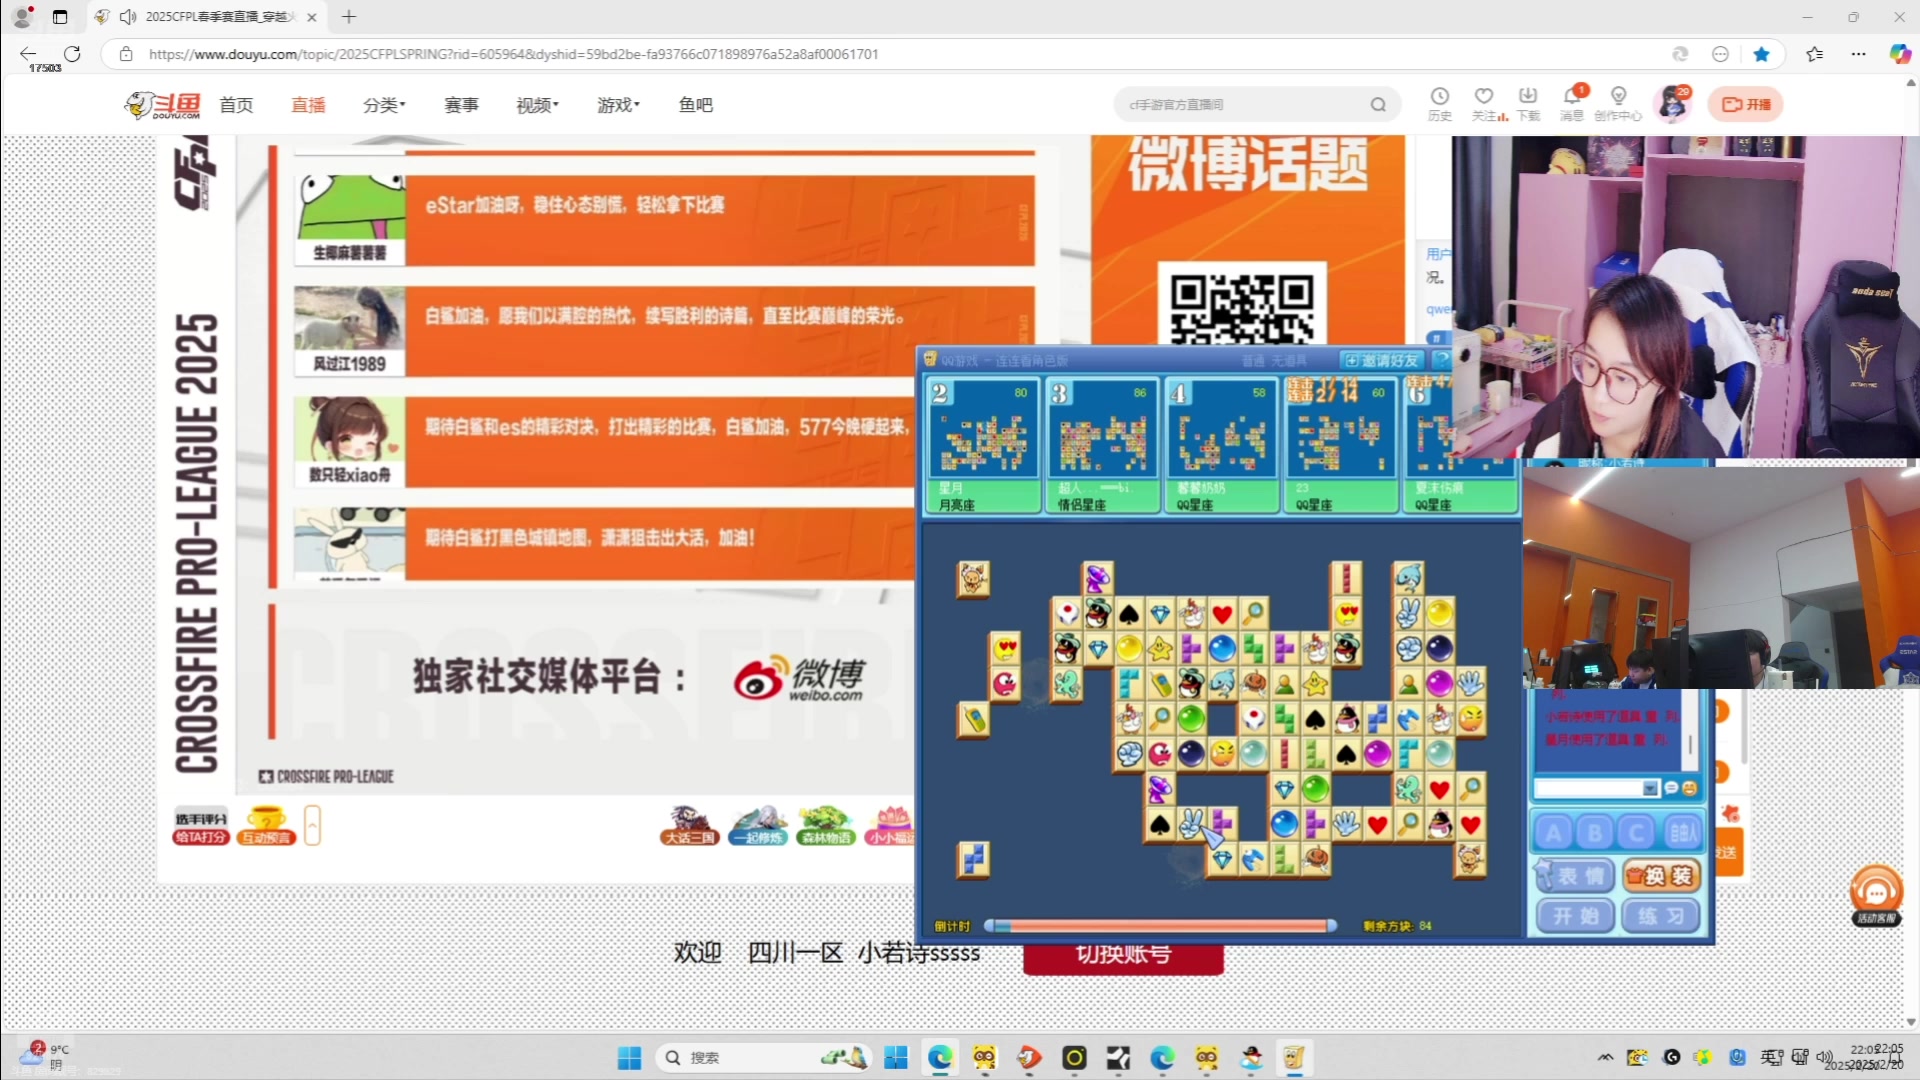The width and height of the screenshot is (1920, 1080).
Task: Toggle the favorite star for this page
Action: coord(1762,54)
